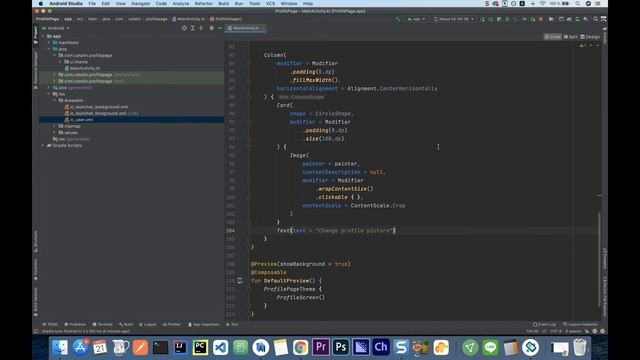The width and height of the screenshot is (640, 360).
Task: Open Project panel gear settings
Action: [x=211, y=28]
